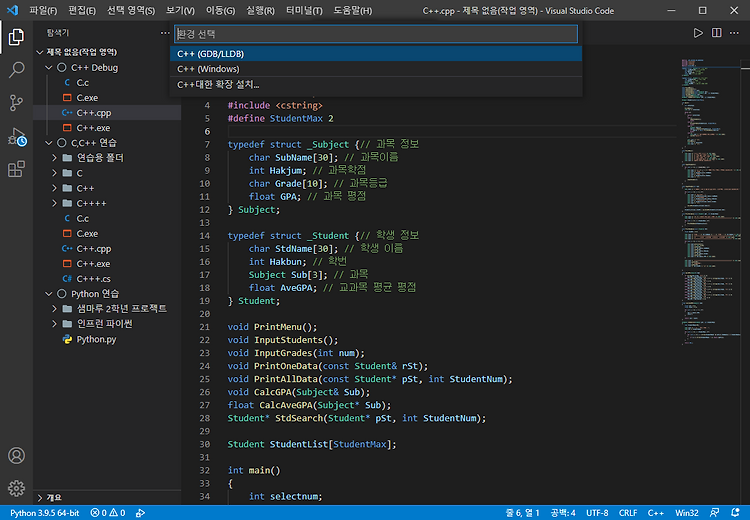
Task: Open the 이동(G) menu
Action: 220,11
